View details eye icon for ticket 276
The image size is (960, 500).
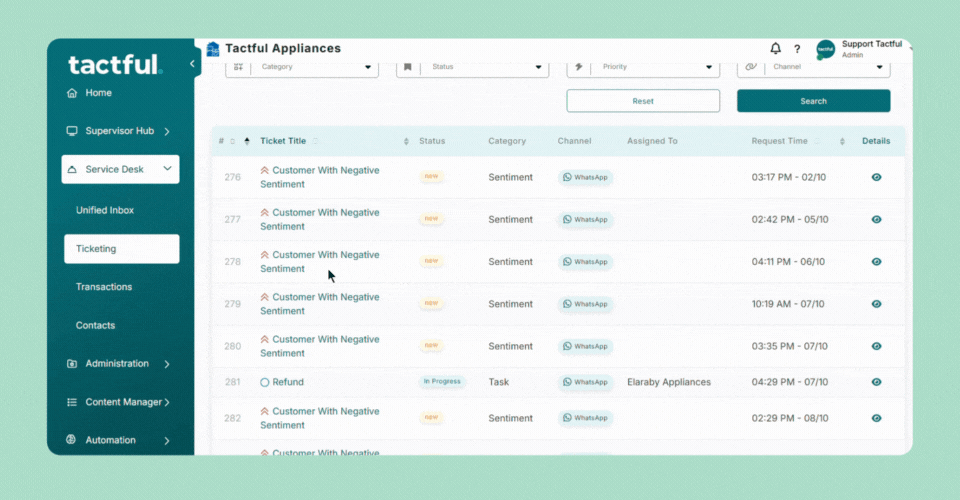[x=876, y=177]
